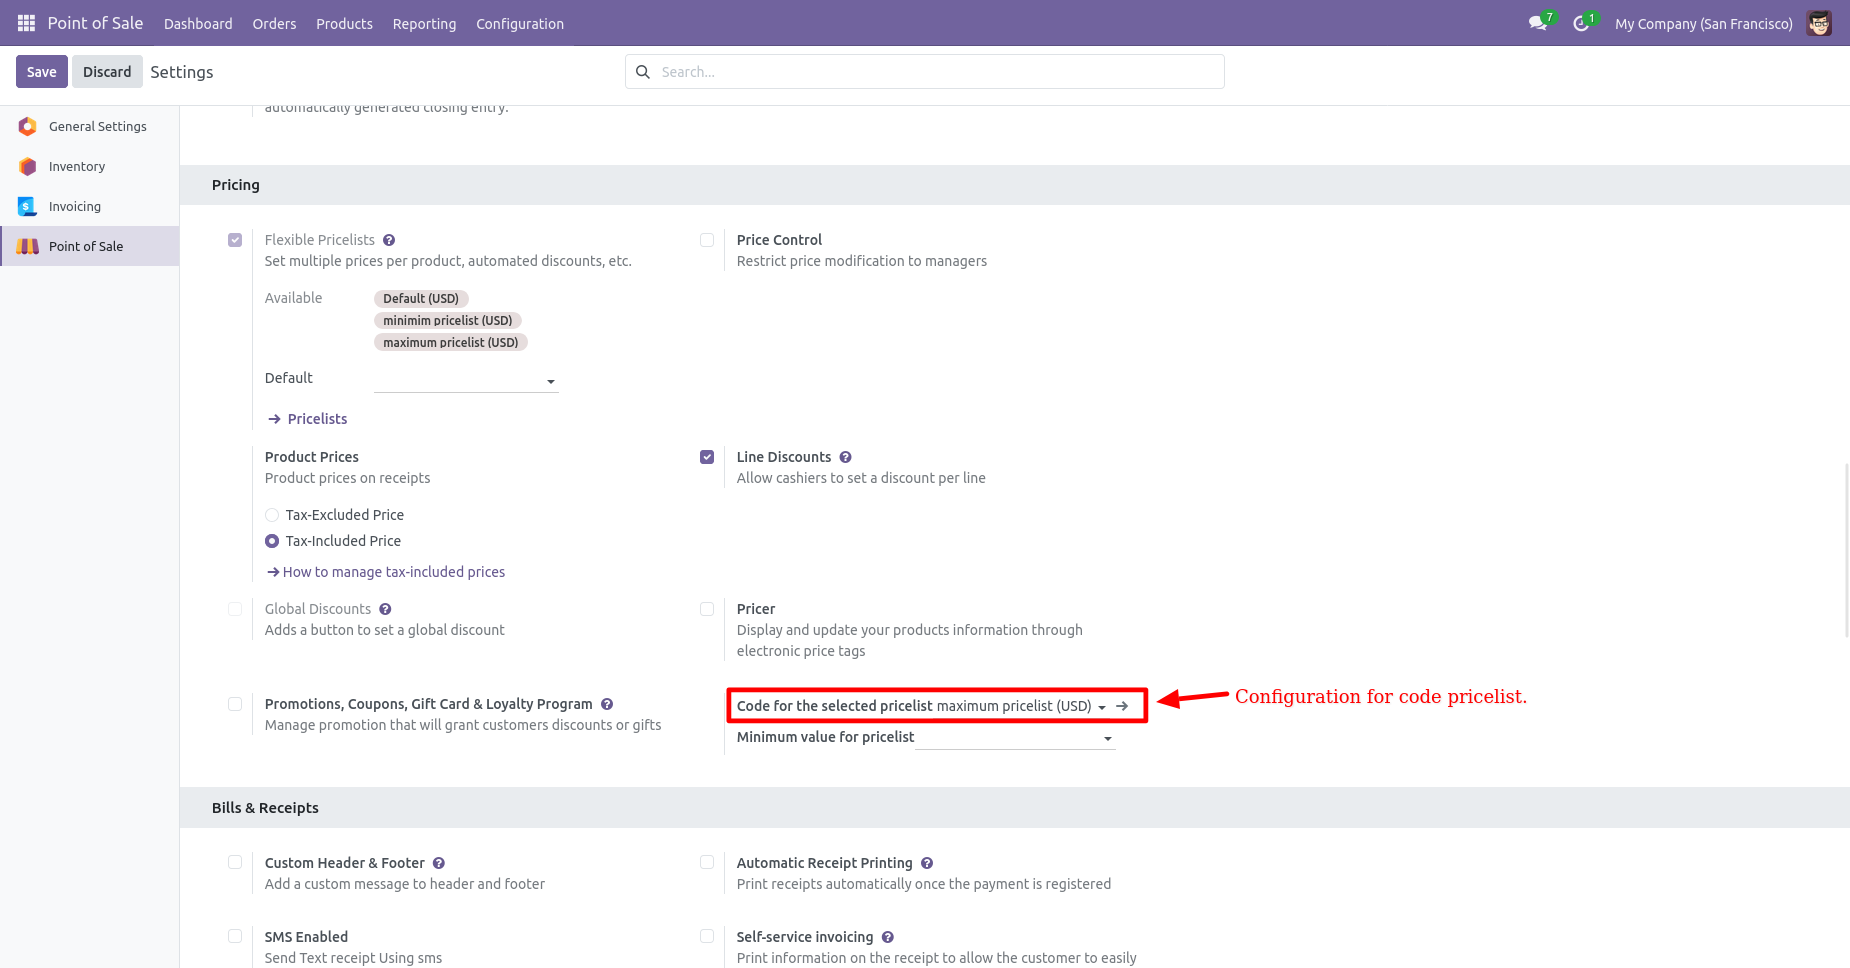Image resolution: width=1850 pixels, height=968 pixels.
Task: Show help for Global Discounts
Action: [385, 609]
